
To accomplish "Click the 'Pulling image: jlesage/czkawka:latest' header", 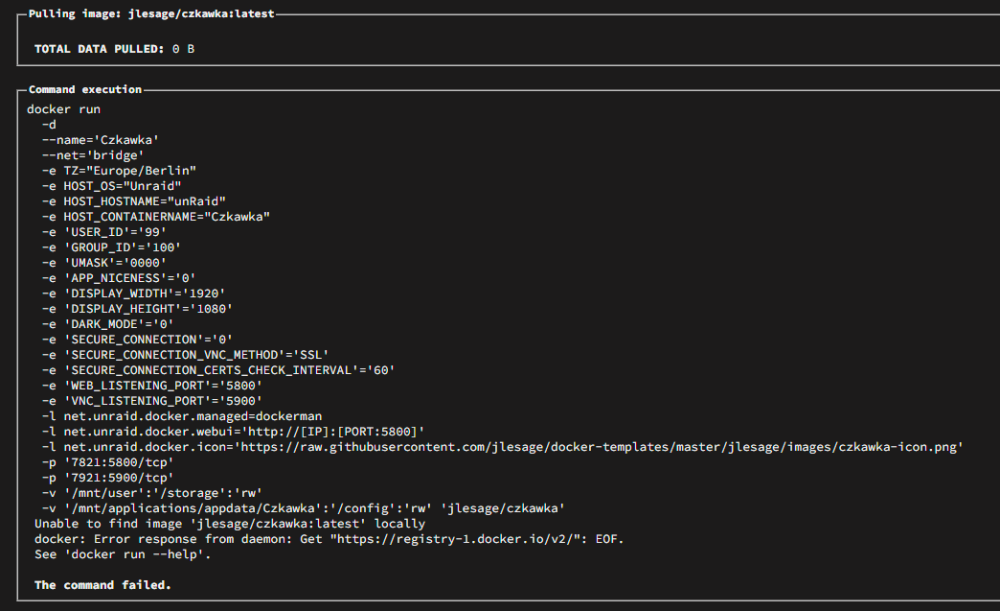I will pyautogui.click(x=151, y=13).
